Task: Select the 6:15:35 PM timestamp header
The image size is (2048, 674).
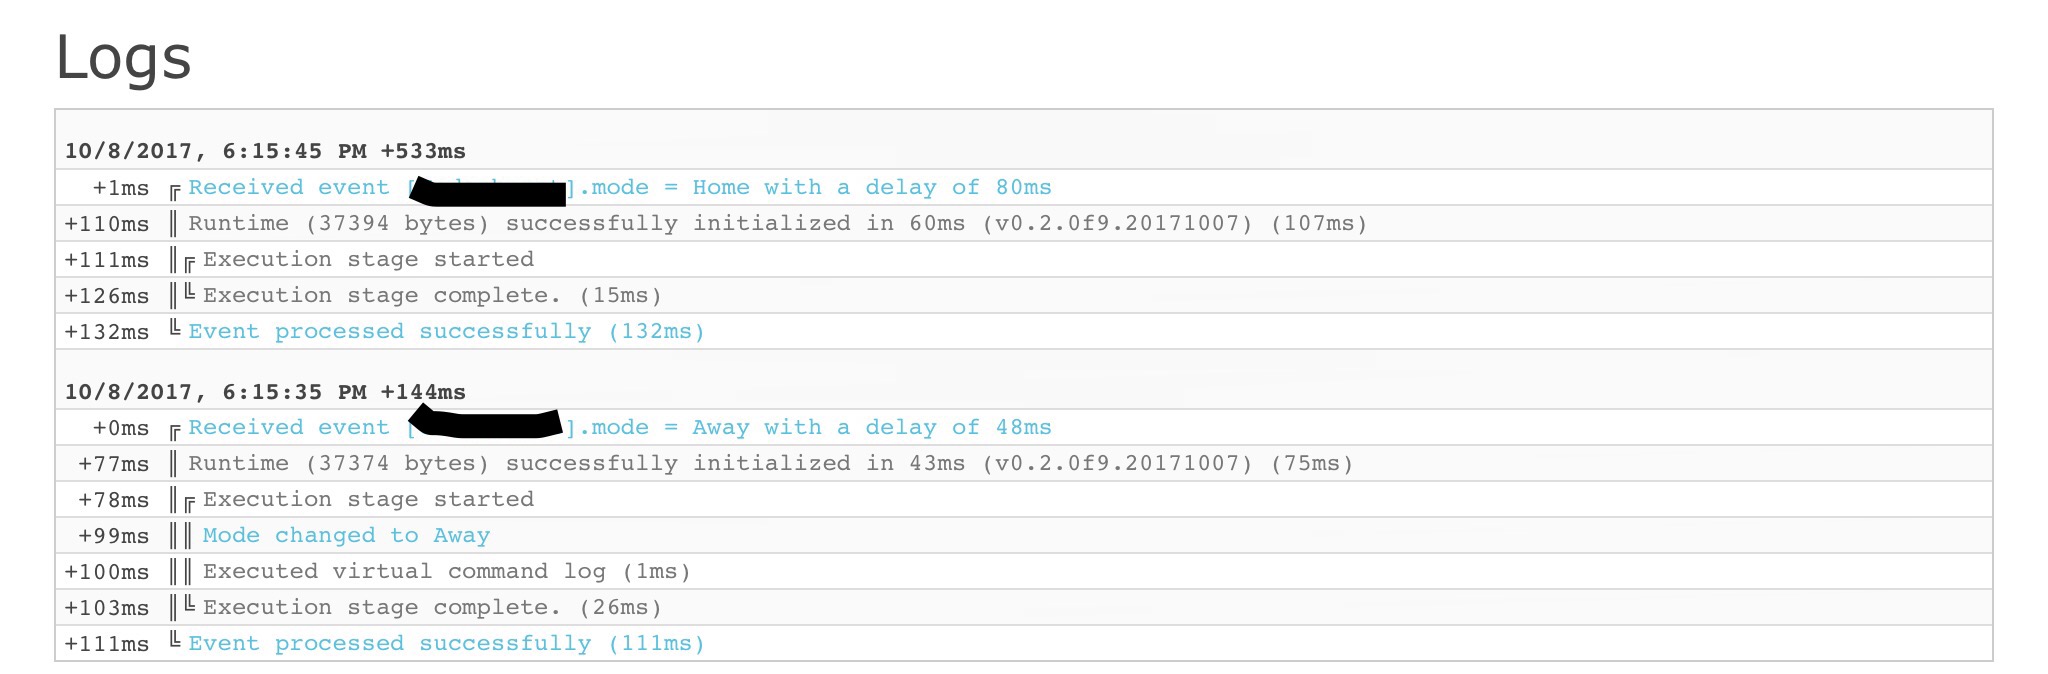Action: (x=265, y=392)
